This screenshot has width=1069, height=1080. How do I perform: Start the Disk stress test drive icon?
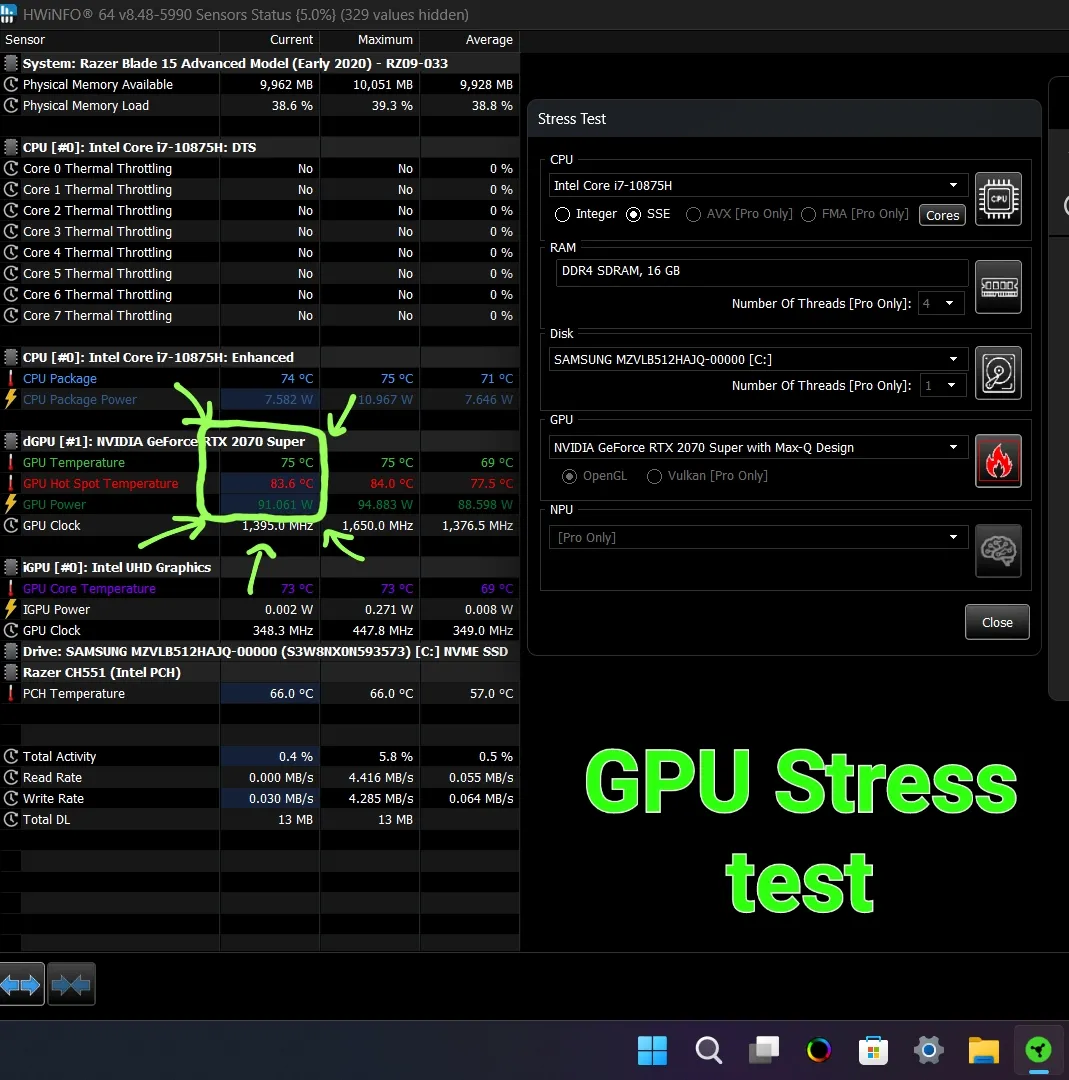pos(998,373)
